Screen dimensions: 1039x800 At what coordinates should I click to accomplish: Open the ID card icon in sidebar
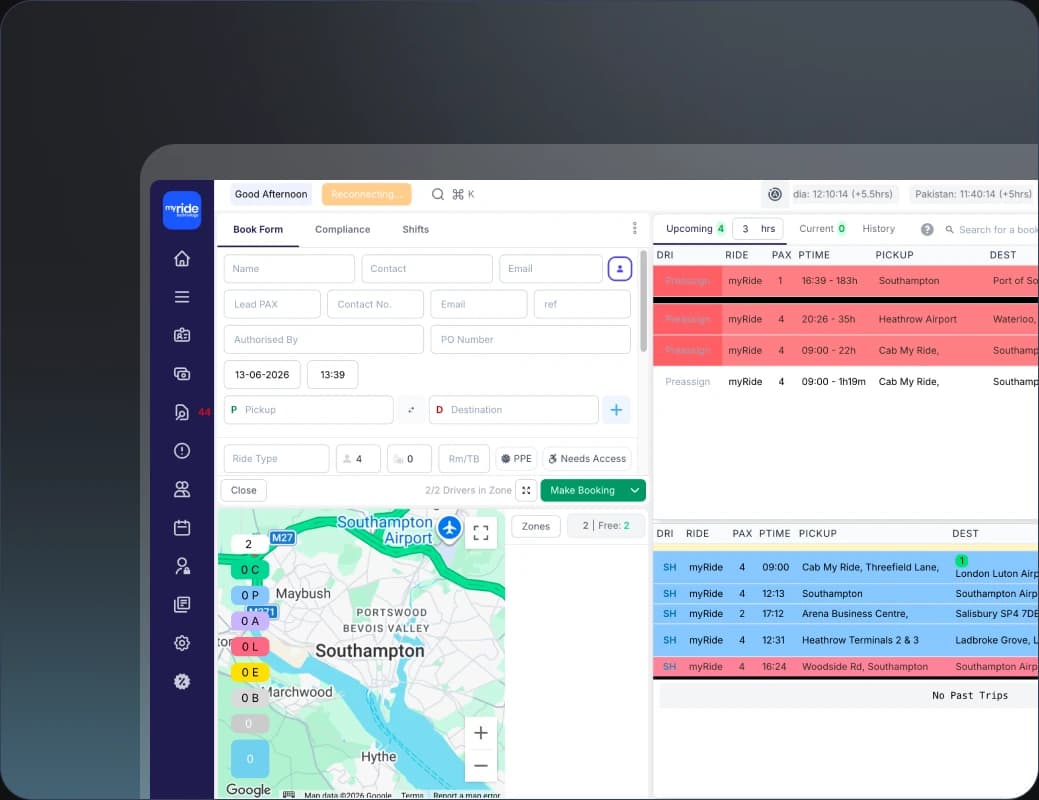tap(182, 335)
